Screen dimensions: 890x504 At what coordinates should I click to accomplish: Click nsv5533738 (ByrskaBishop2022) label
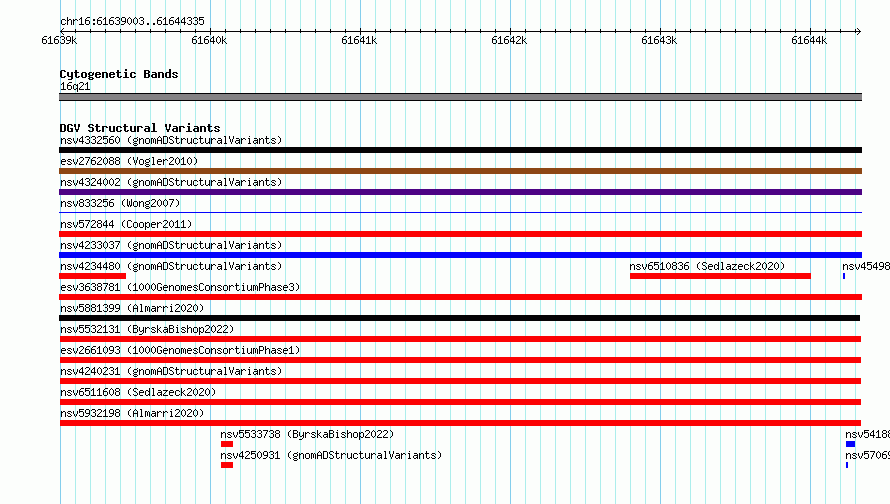[x=307, y=434]
